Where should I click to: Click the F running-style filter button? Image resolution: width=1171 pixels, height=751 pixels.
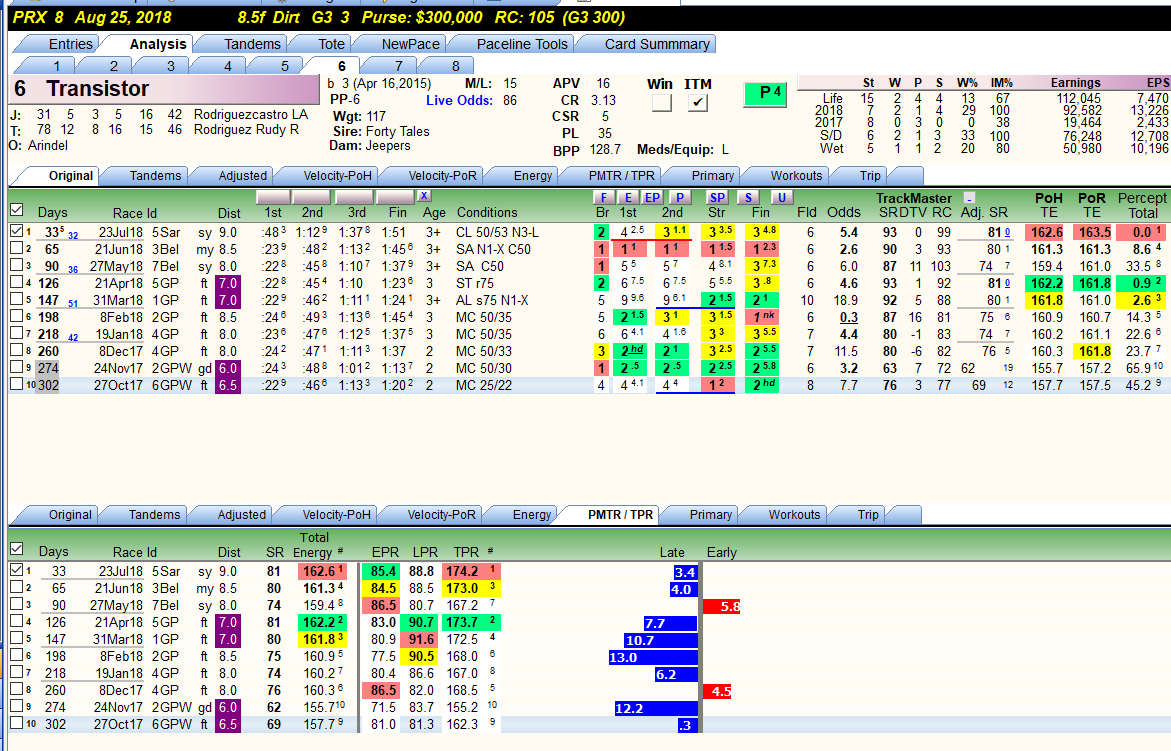click(x=603, y=197)
